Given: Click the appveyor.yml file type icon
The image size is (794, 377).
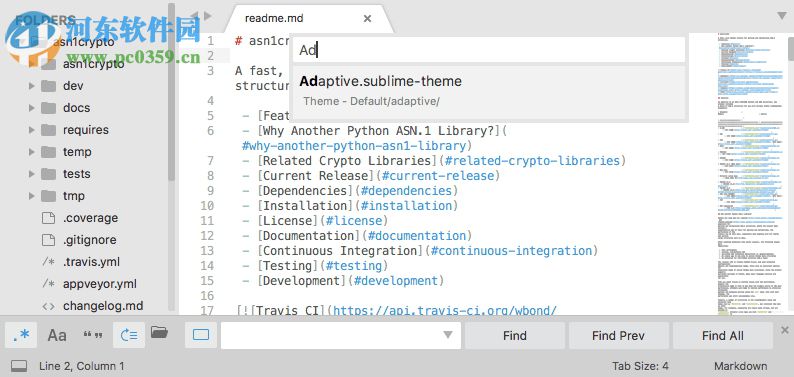Looking at the screenshot, I should point(48,284).
